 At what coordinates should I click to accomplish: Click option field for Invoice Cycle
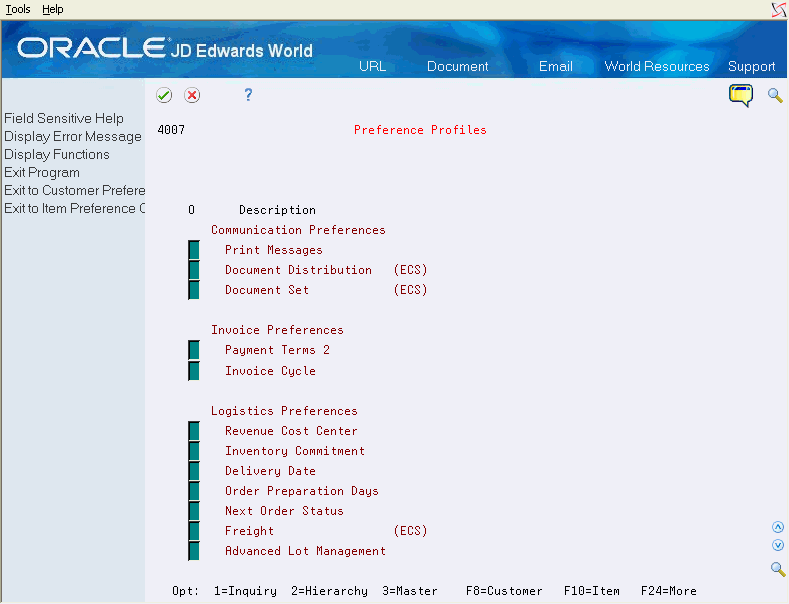194,371
